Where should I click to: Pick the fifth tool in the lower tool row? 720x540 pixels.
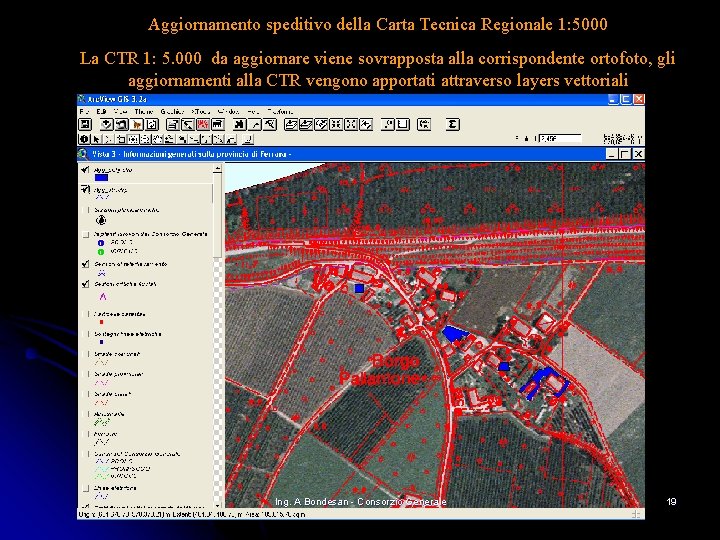[x=133, y=139]
